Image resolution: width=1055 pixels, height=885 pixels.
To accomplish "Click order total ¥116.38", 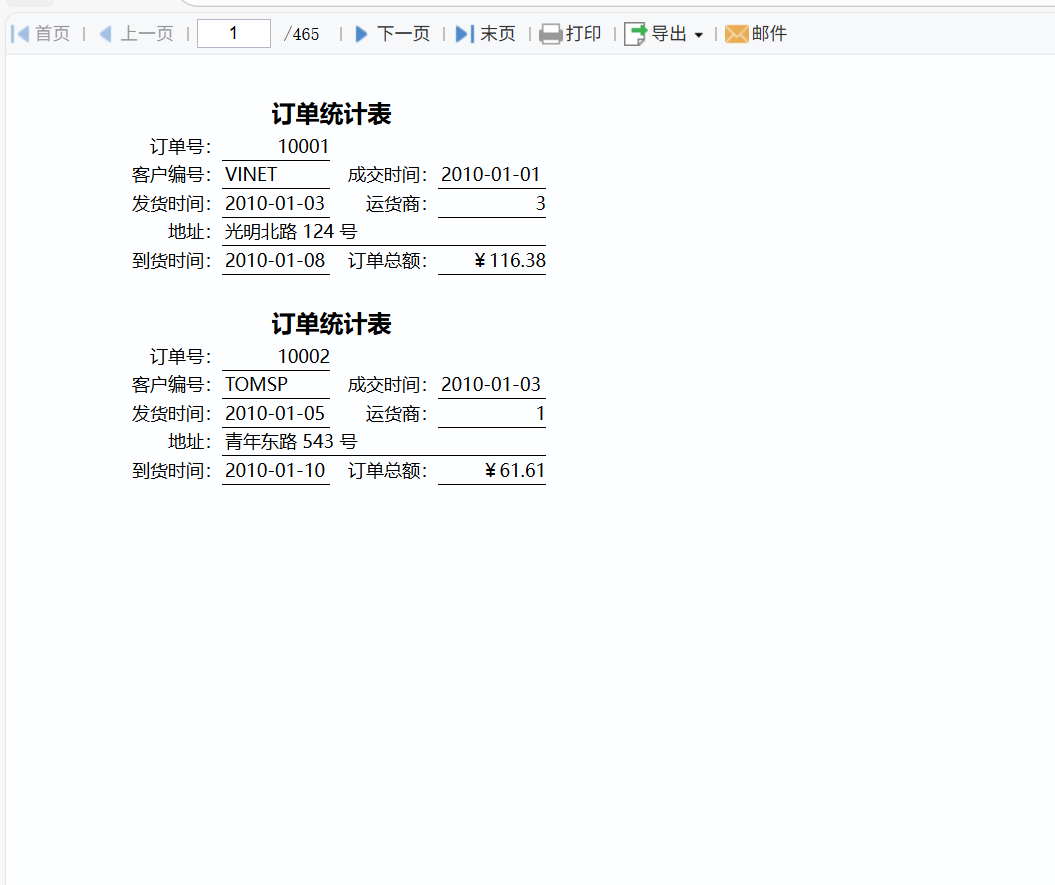I will (x=509, y=261).
